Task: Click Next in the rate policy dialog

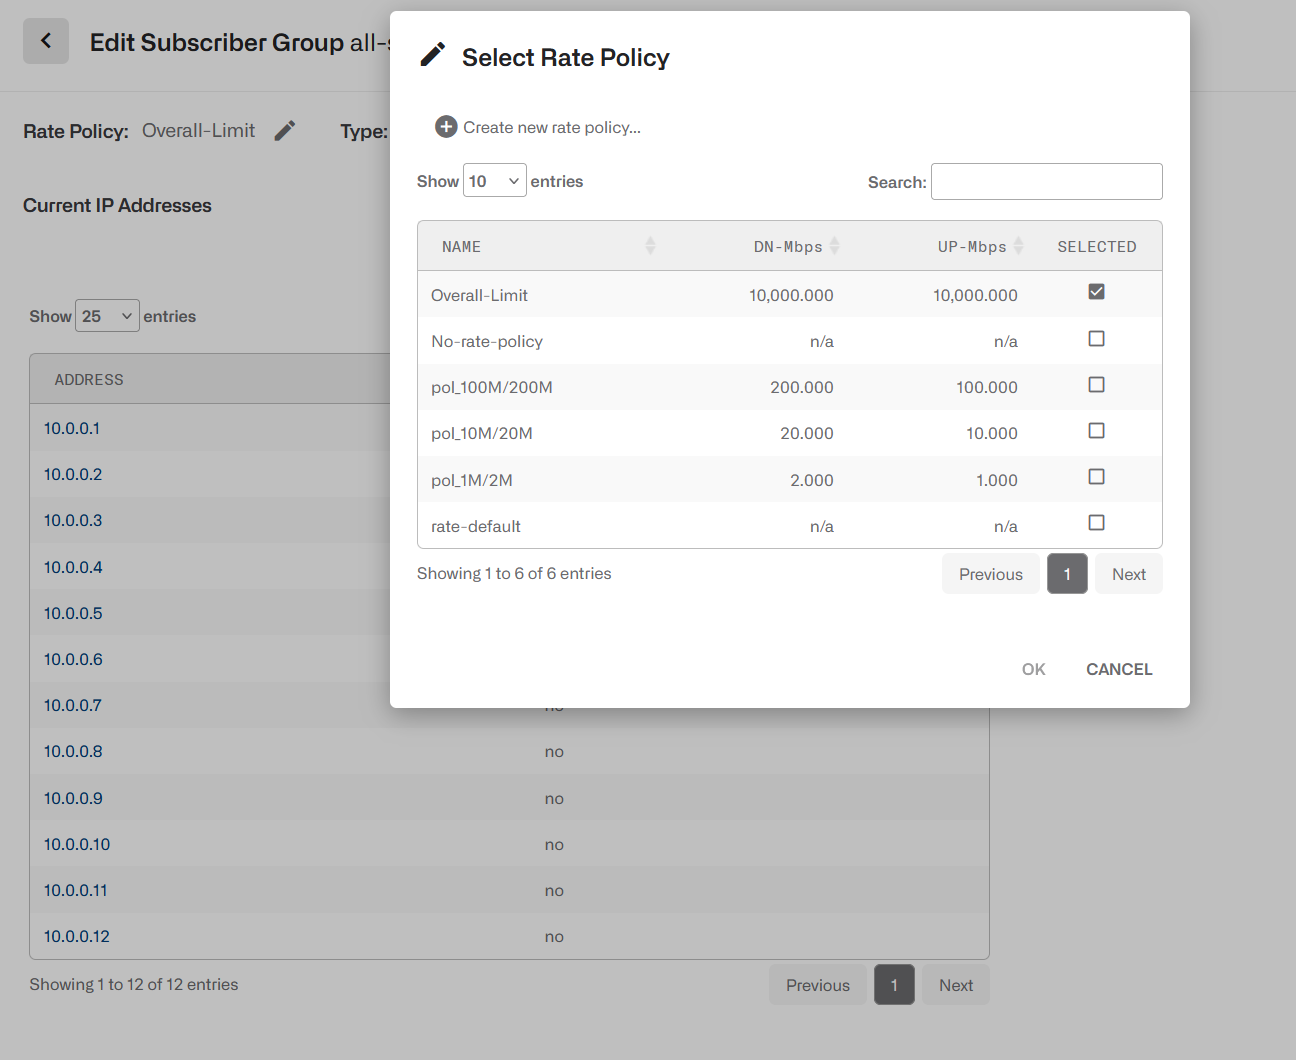Action: pyautogui.click(x=1128, y=574)
